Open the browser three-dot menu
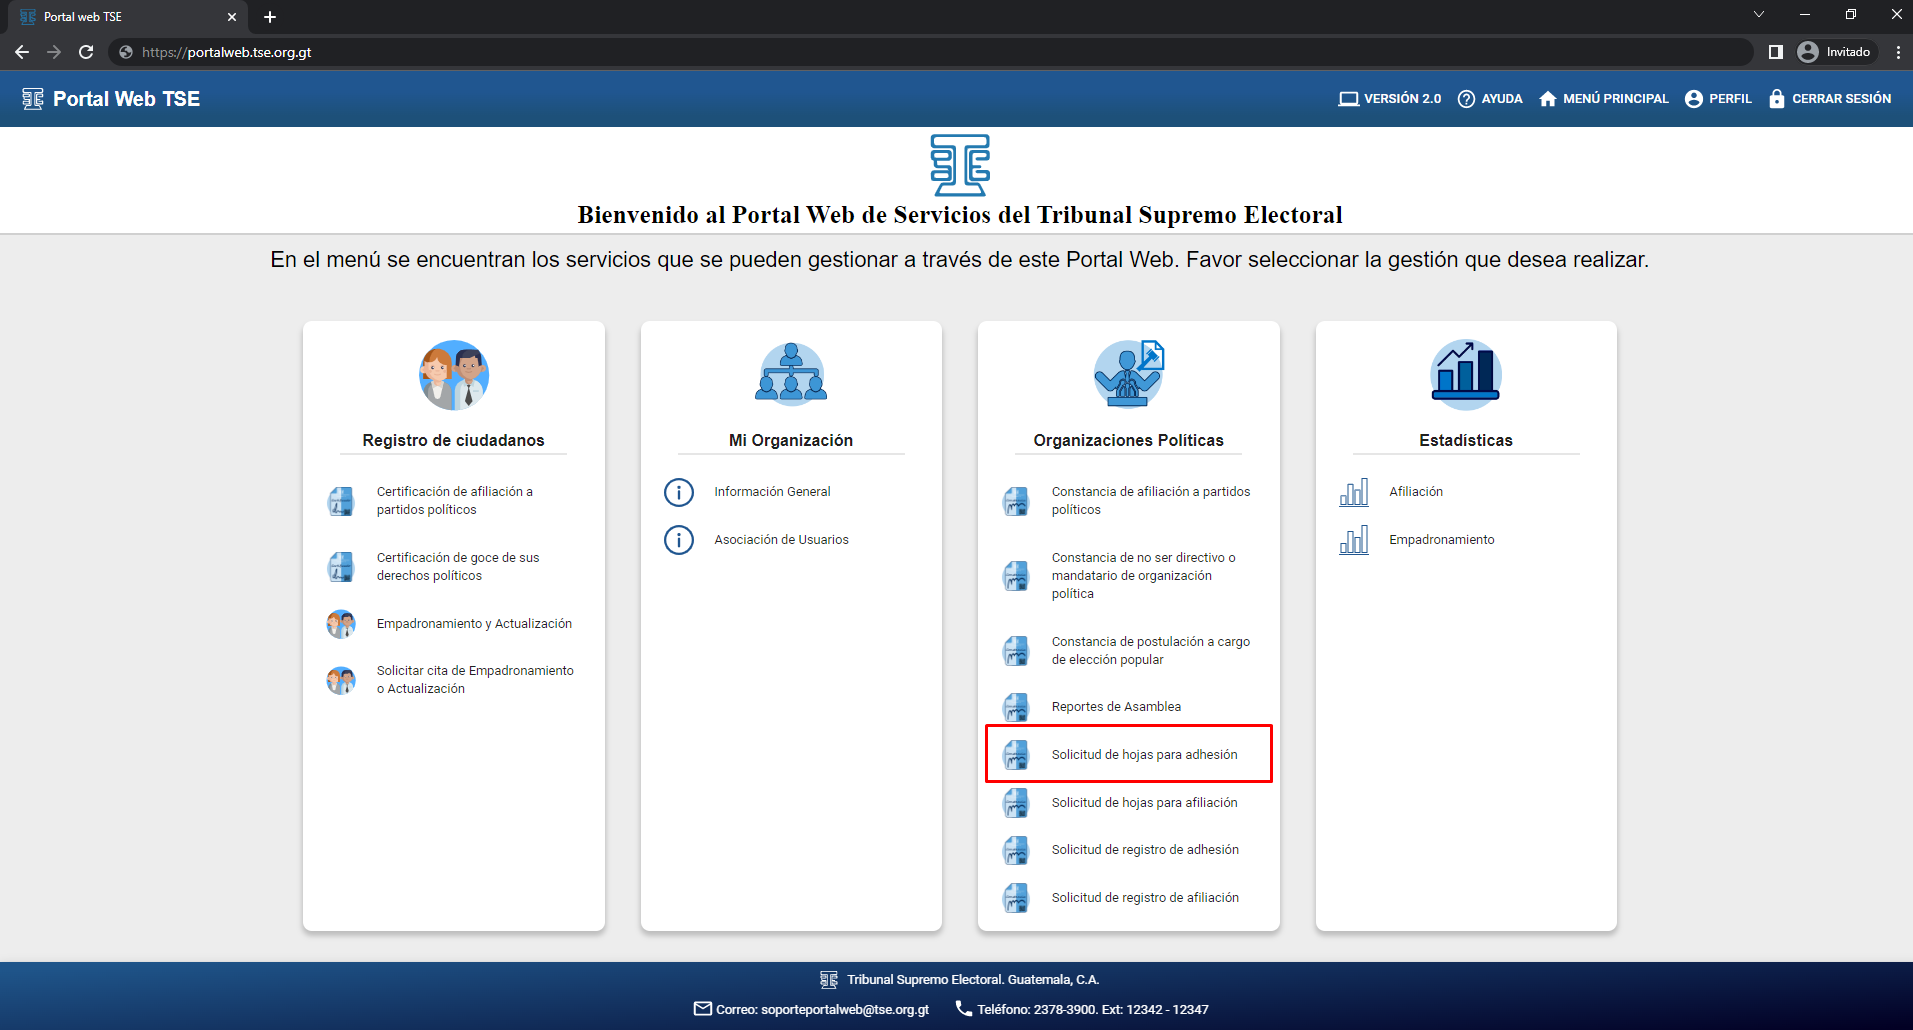Screen dimensions: 1913x1030 pyautogui.click(x=1898, y=52)
